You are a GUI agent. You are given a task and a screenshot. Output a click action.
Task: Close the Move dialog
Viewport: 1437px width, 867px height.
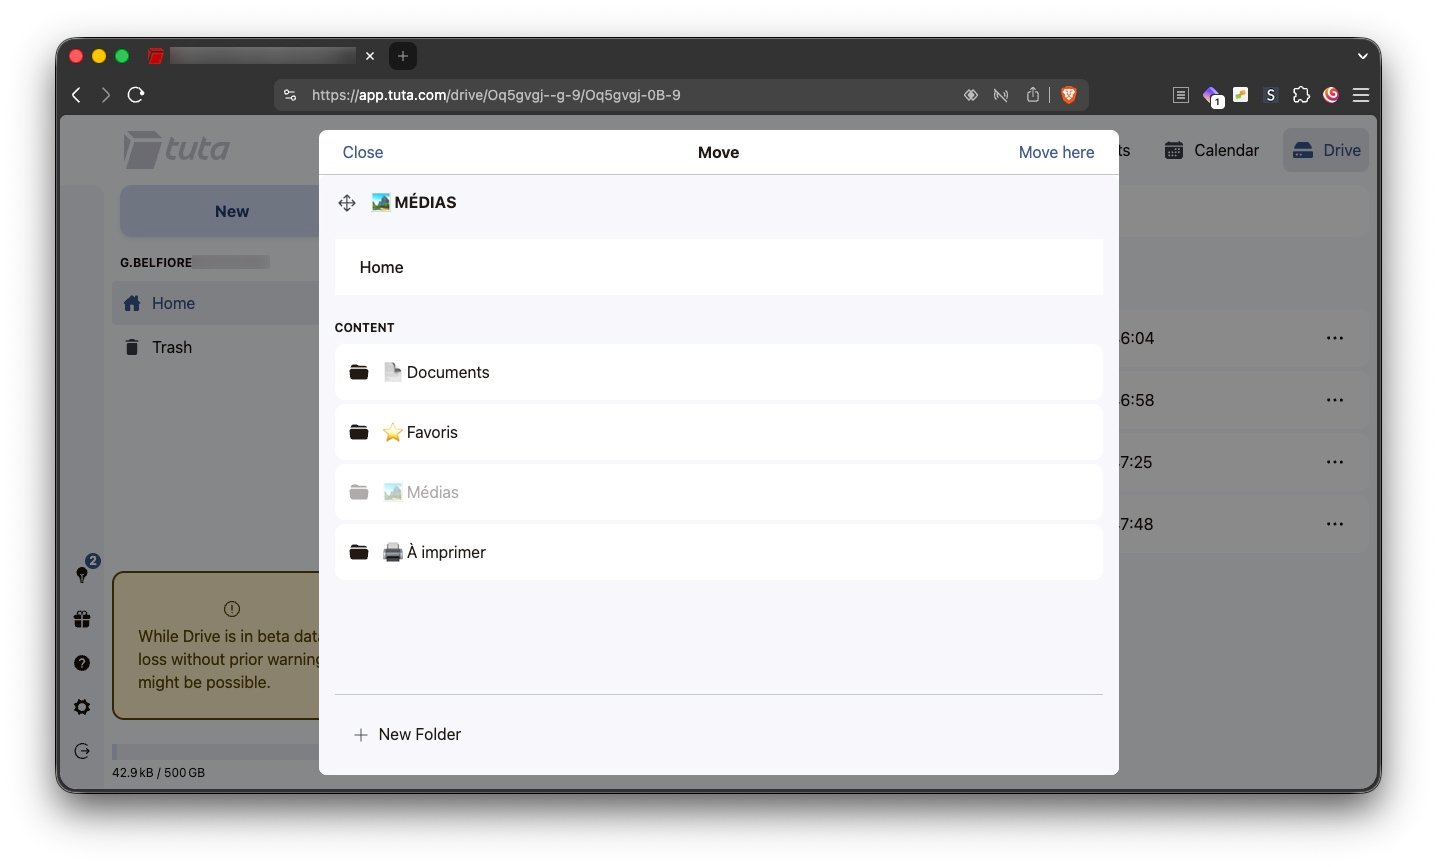(362, 152)
